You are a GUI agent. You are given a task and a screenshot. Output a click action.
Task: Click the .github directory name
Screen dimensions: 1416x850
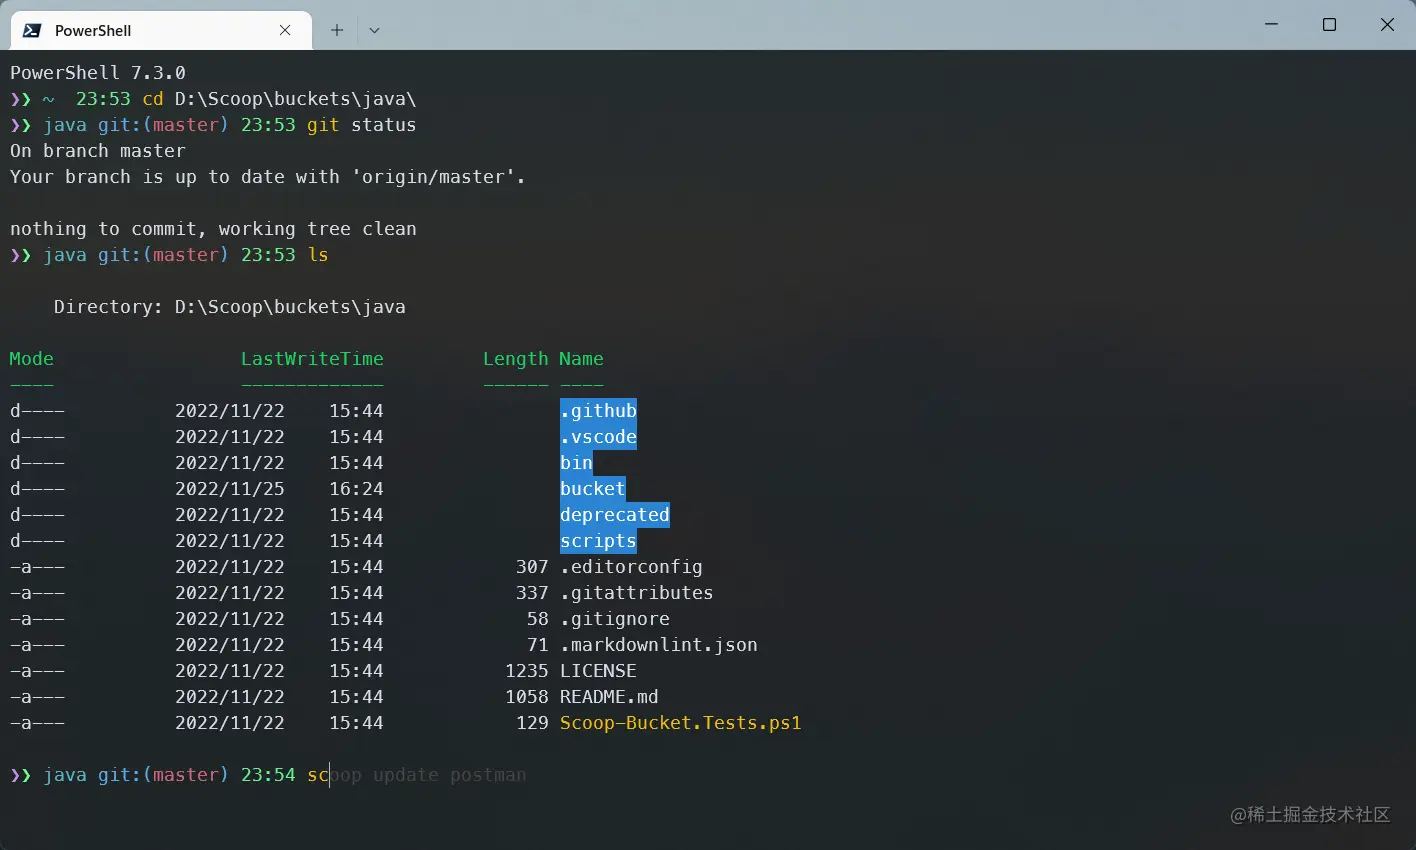[x=598, y=411]
